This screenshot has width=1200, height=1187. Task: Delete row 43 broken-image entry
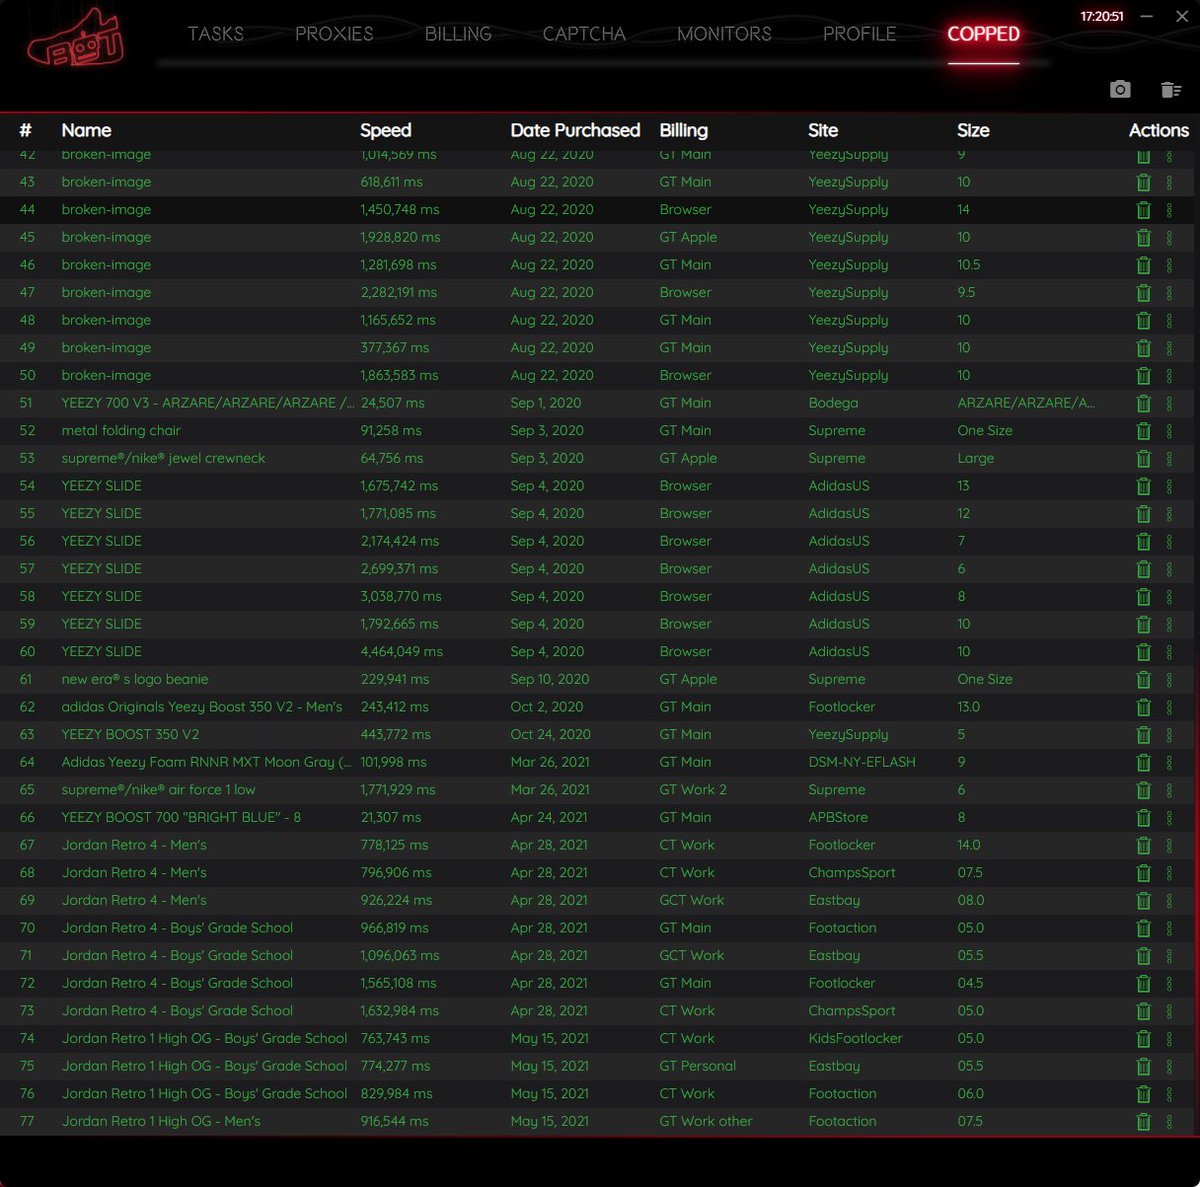1144,182
